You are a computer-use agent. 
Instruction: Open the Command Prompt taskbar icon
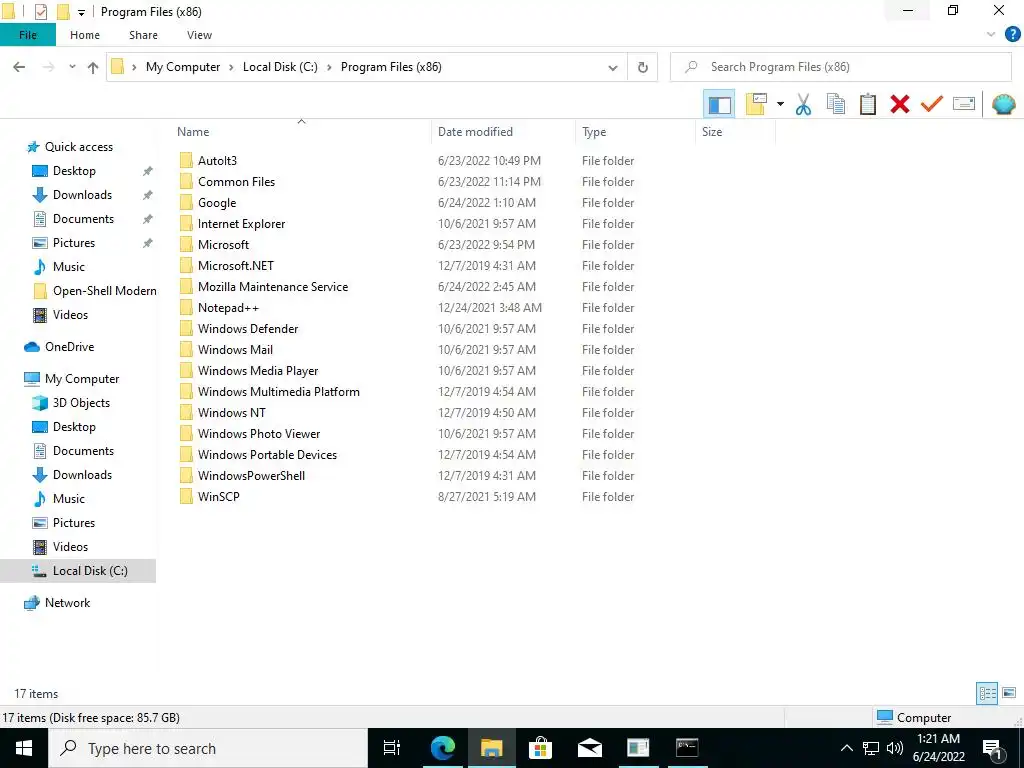(687, 748)
